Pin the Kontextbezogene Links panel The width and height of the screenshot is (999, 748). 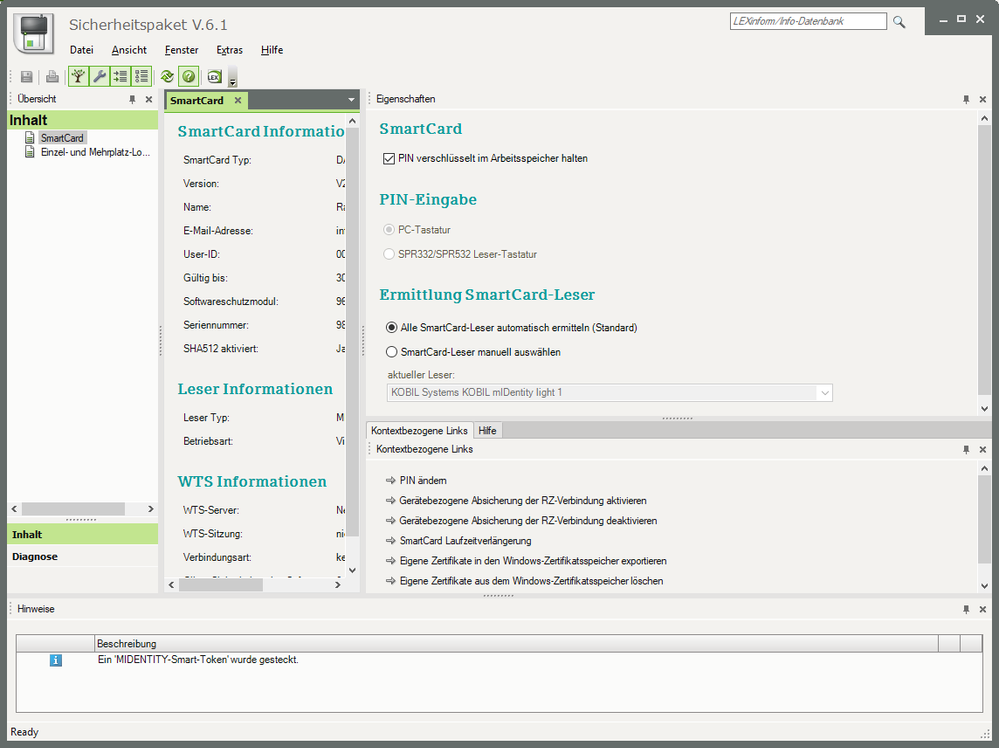[966, 450]
